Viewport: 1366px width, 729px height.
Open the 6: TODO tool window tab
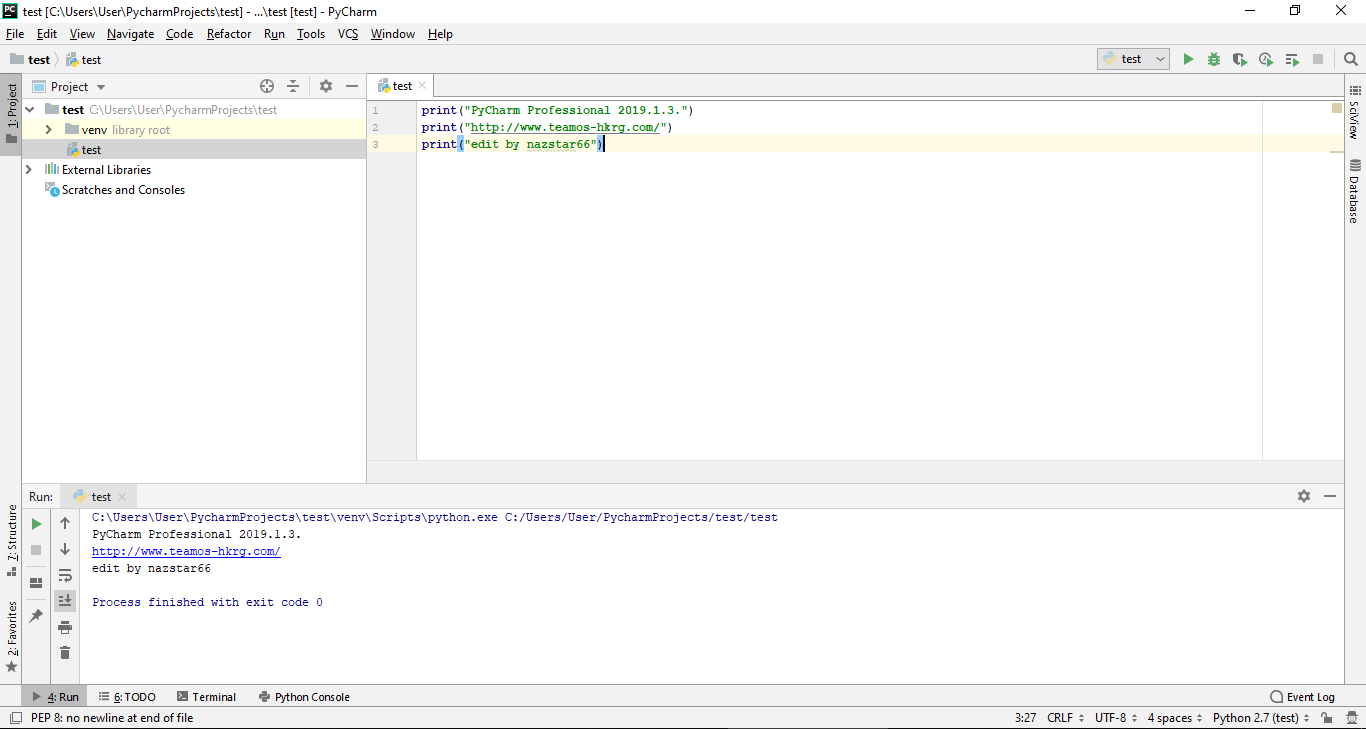coord(127,697)
